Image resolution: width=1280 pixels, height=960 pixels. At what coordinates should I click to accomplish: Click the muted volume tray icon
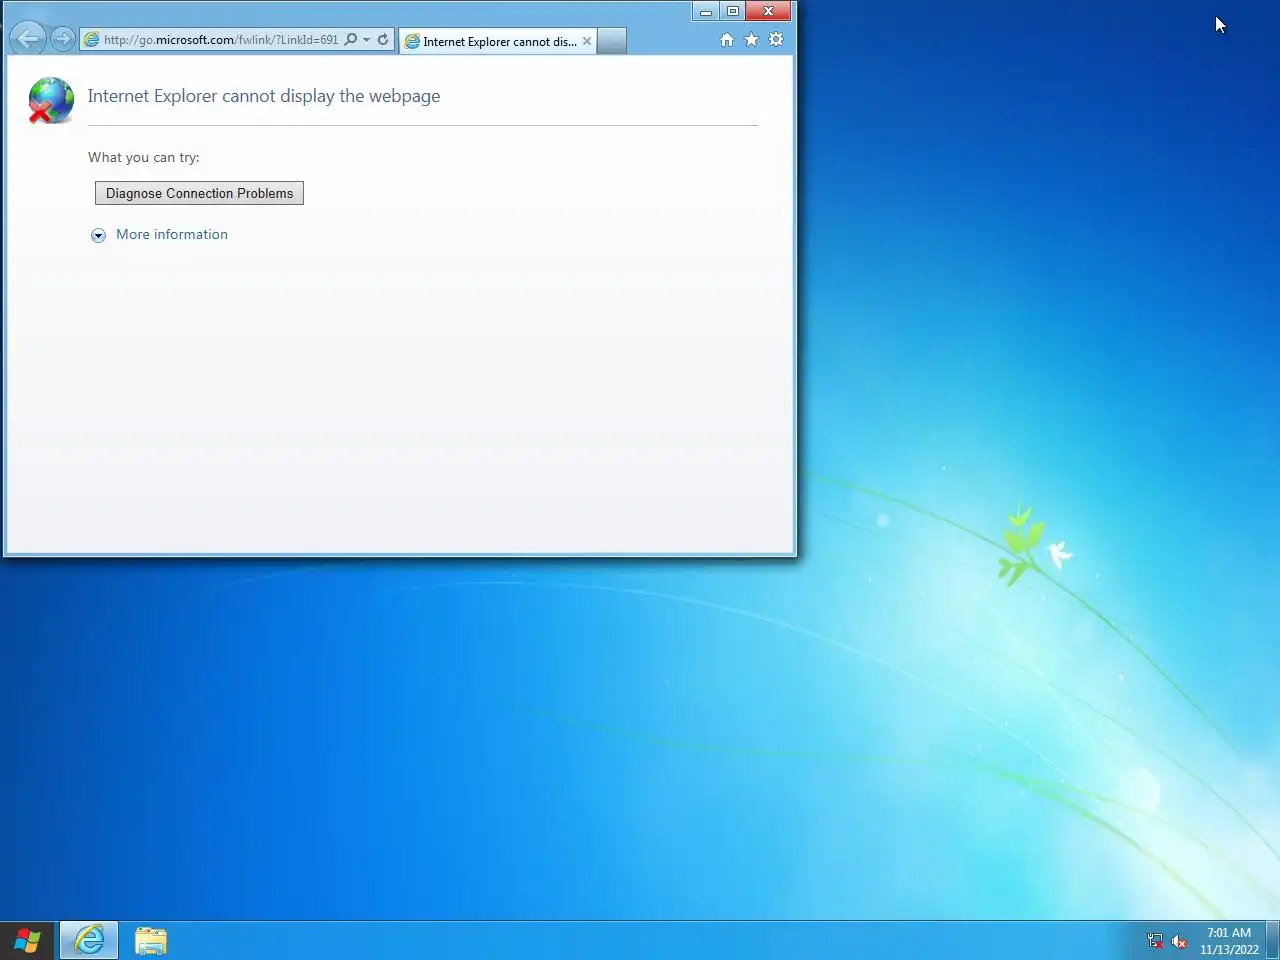coord(1179,941)
